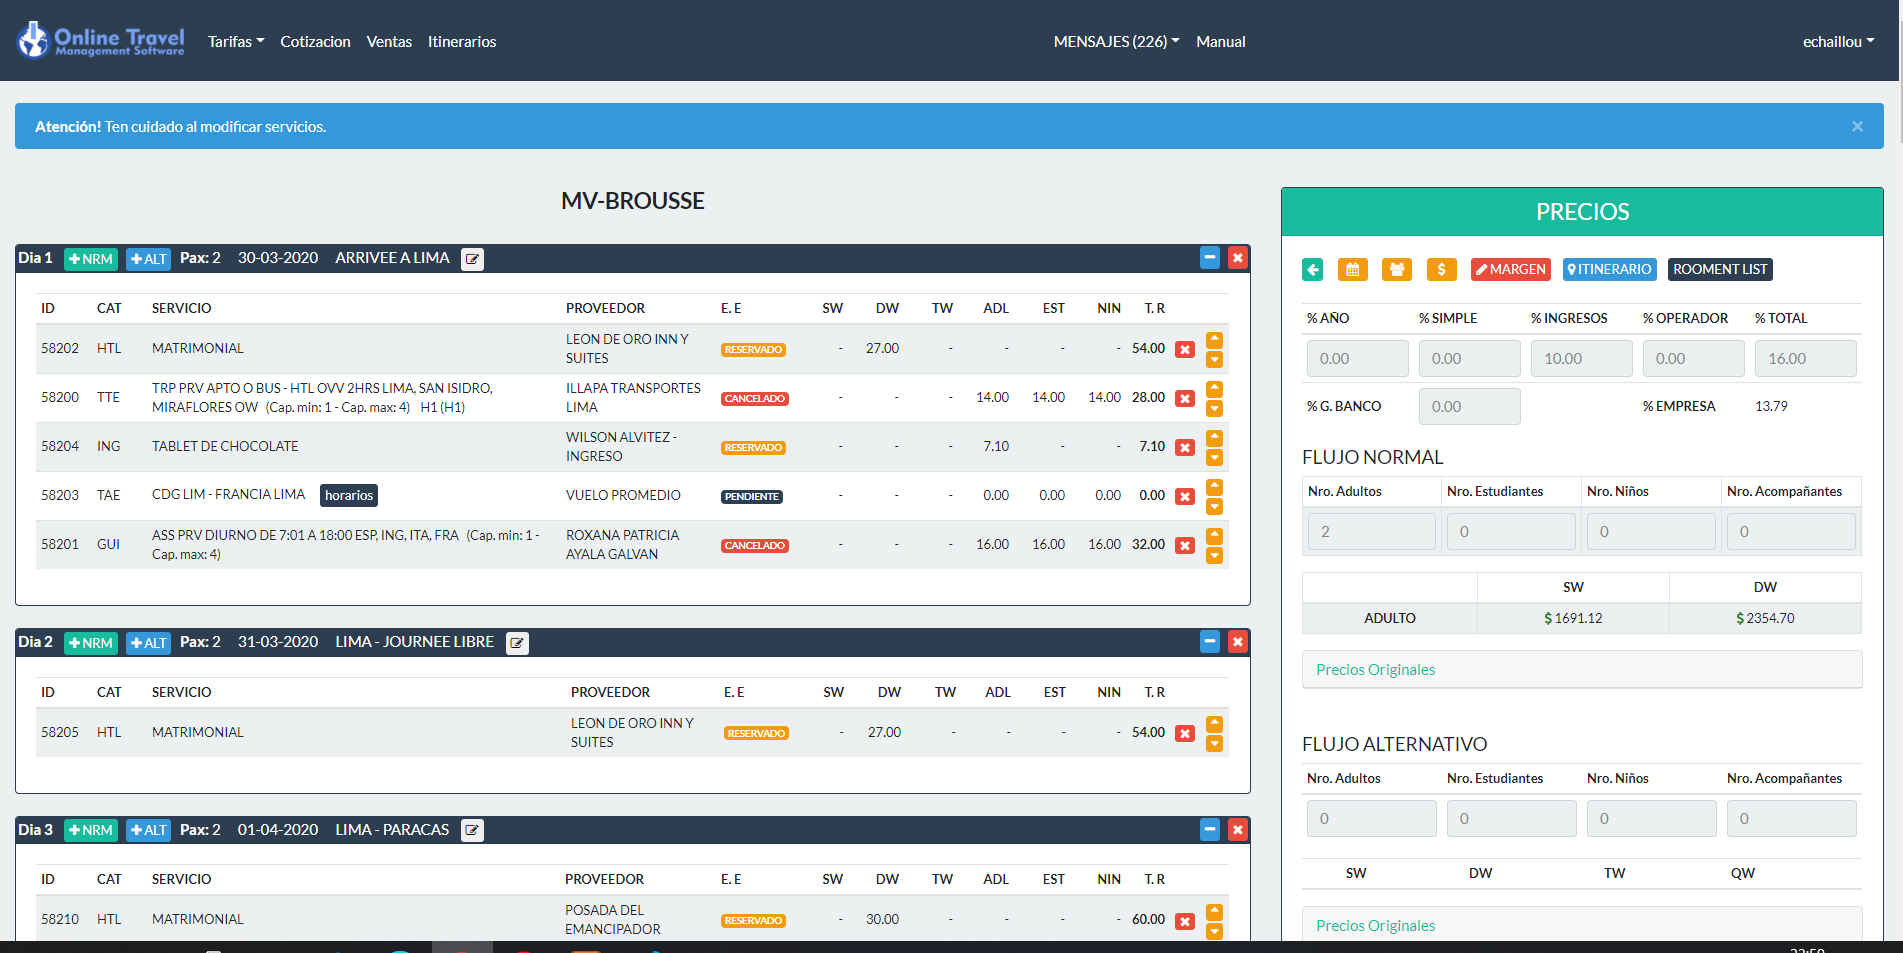Minimize the Dia 2 panel

1210,642
